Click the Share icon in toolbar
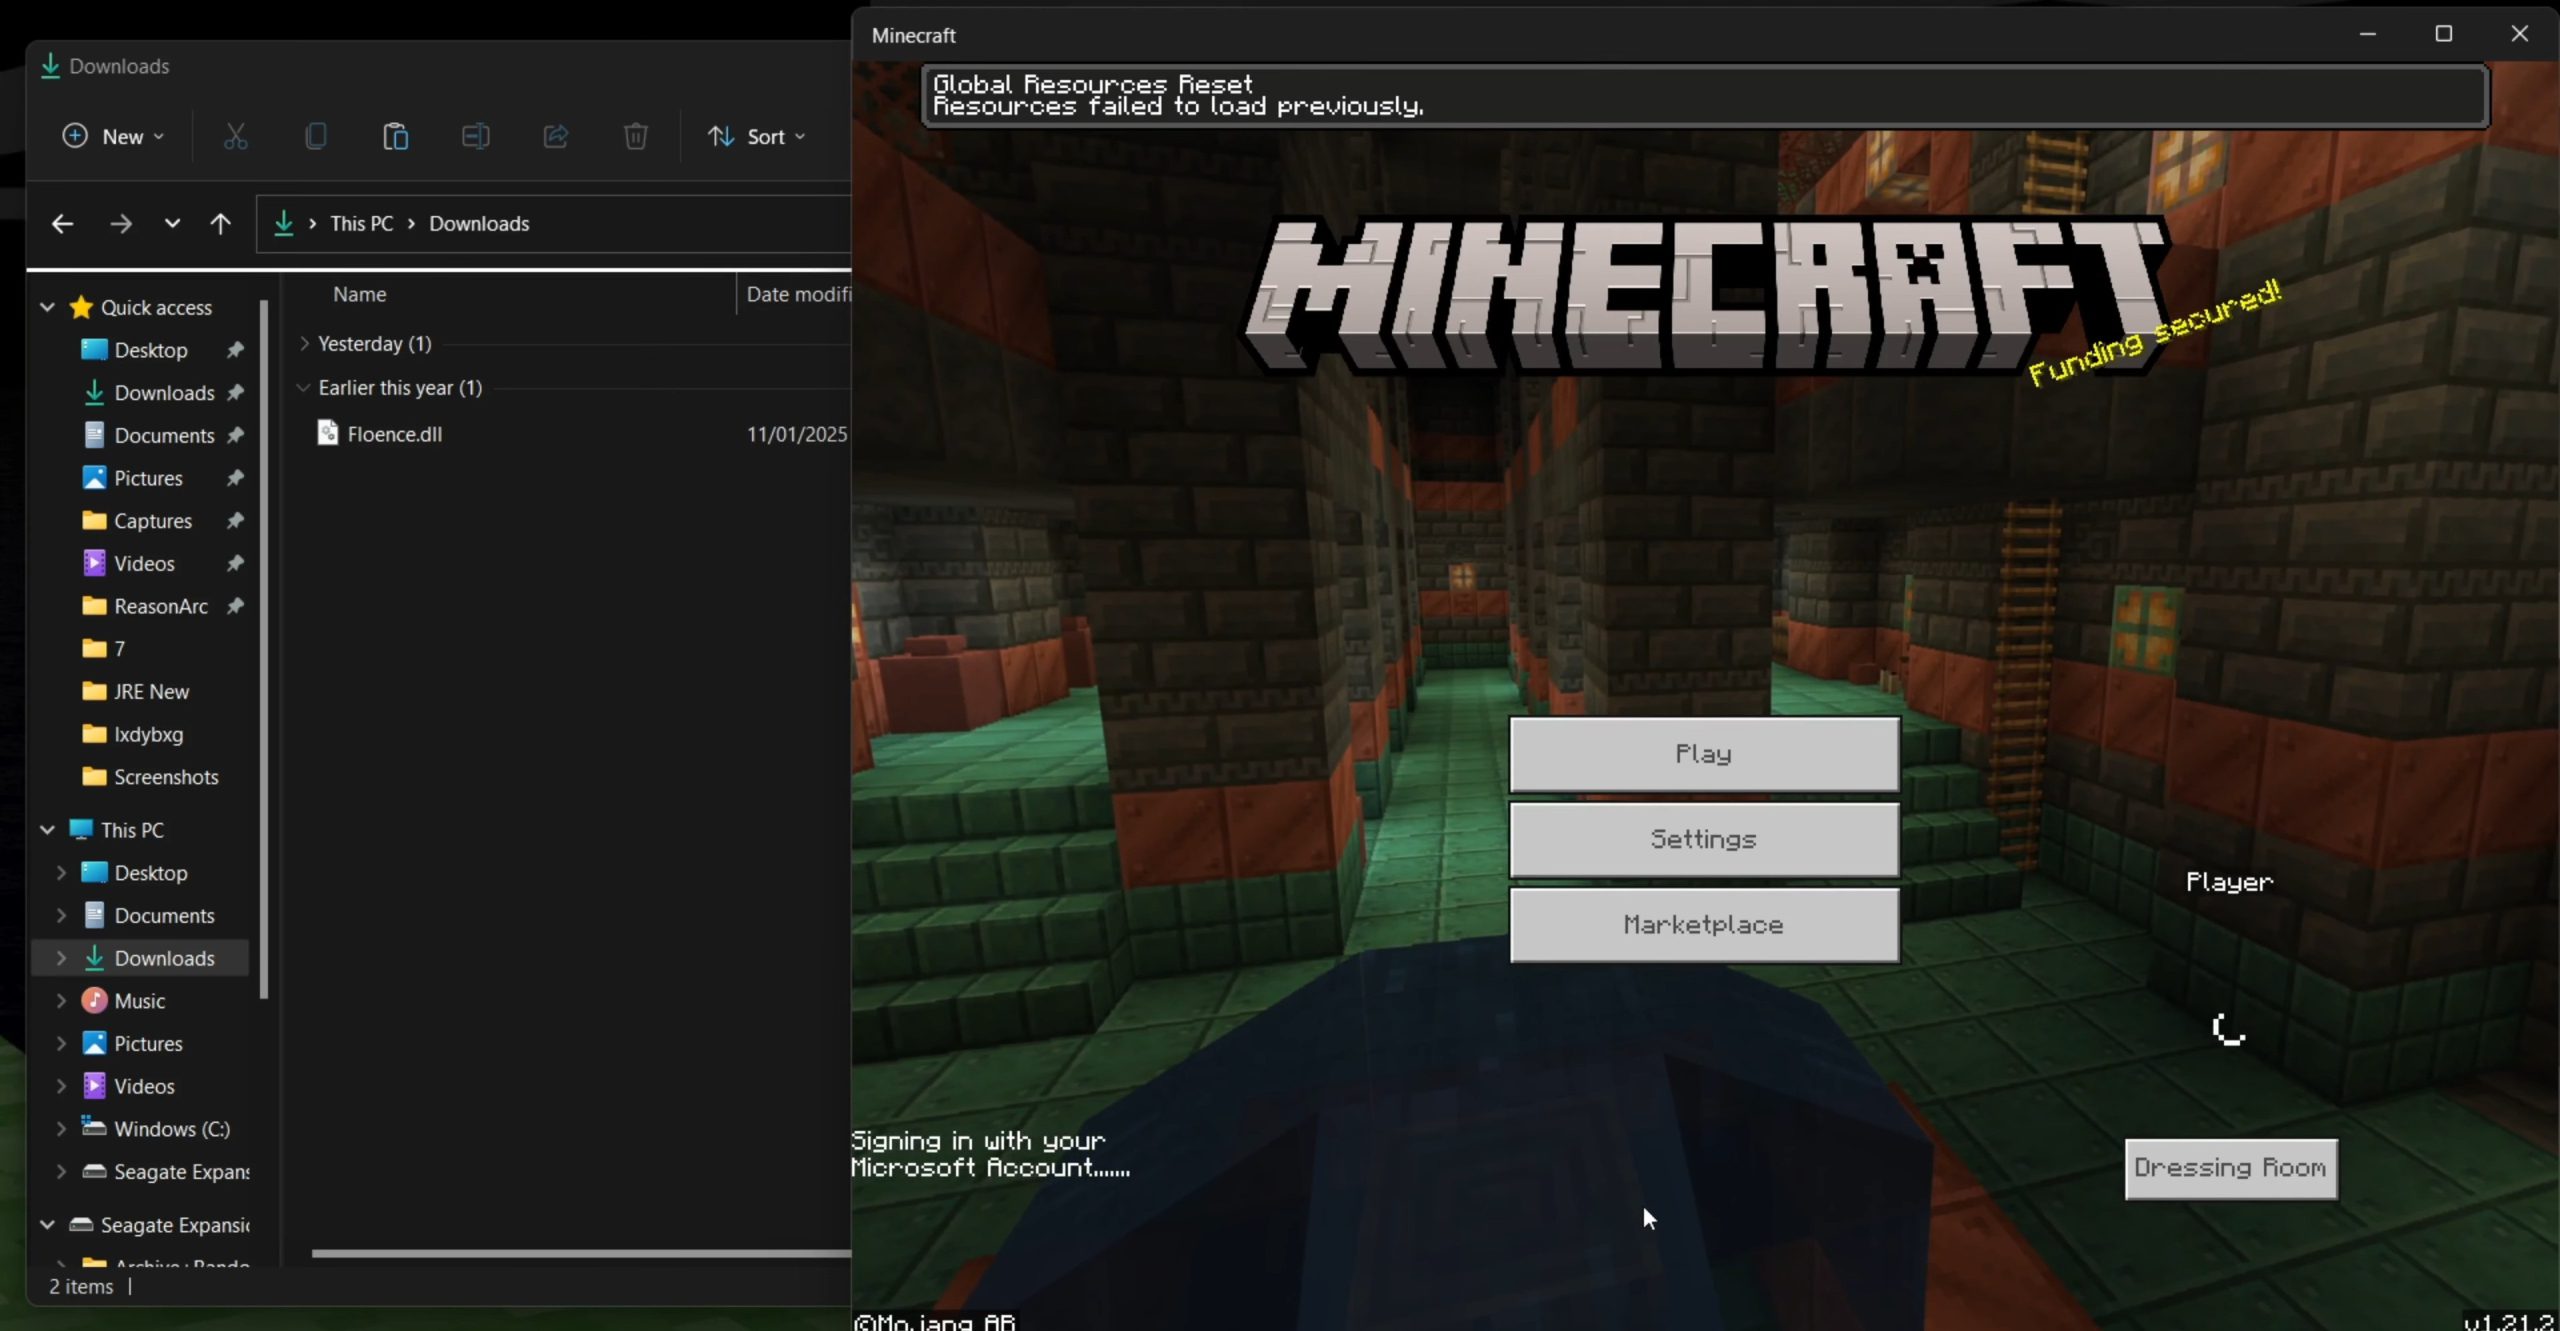The image size is (2560, 1331). [555, 136]
